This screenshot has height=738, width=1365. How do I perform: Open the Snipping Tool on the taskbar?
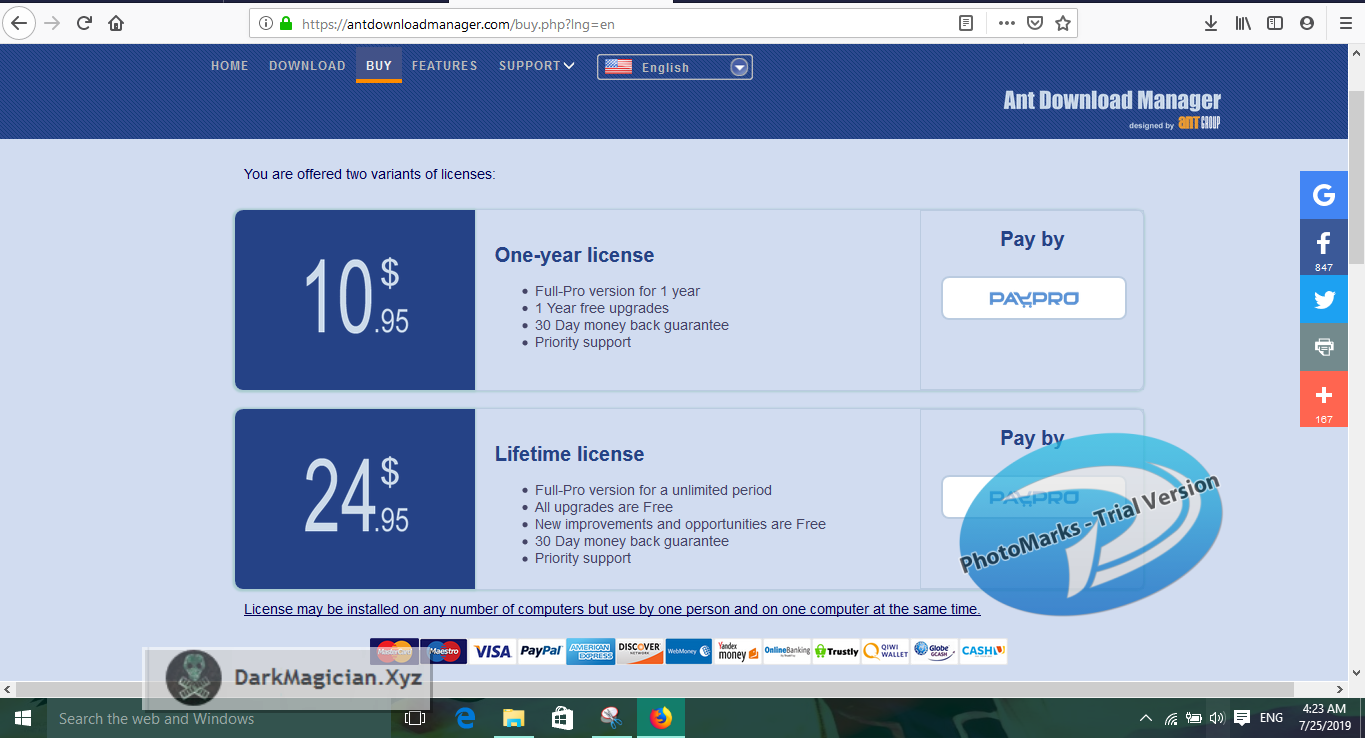click(x=610, y=718)
